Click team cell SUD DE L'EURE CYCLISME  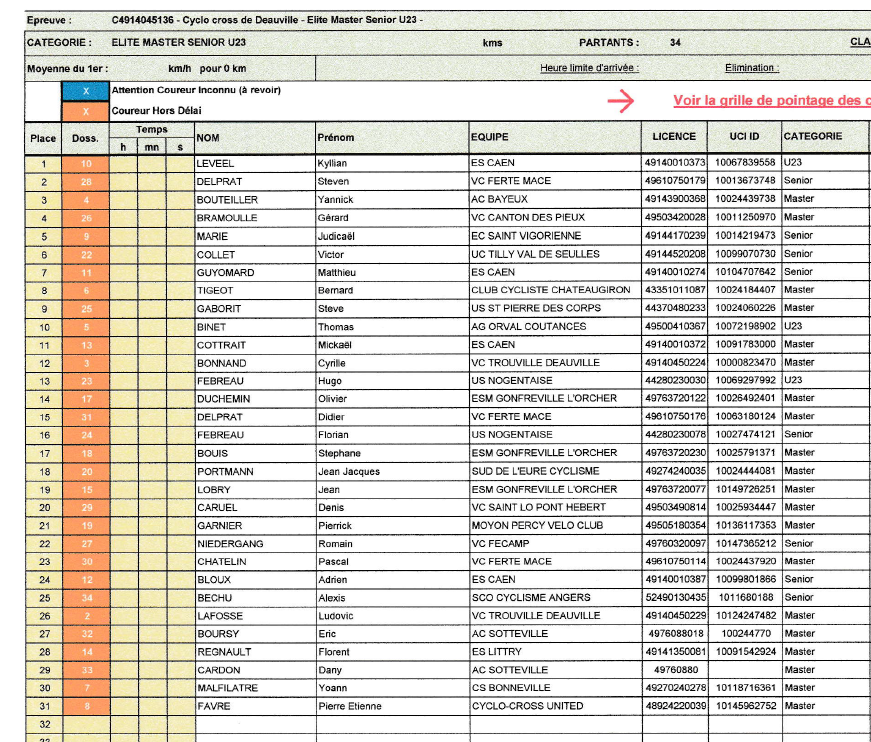555,471
